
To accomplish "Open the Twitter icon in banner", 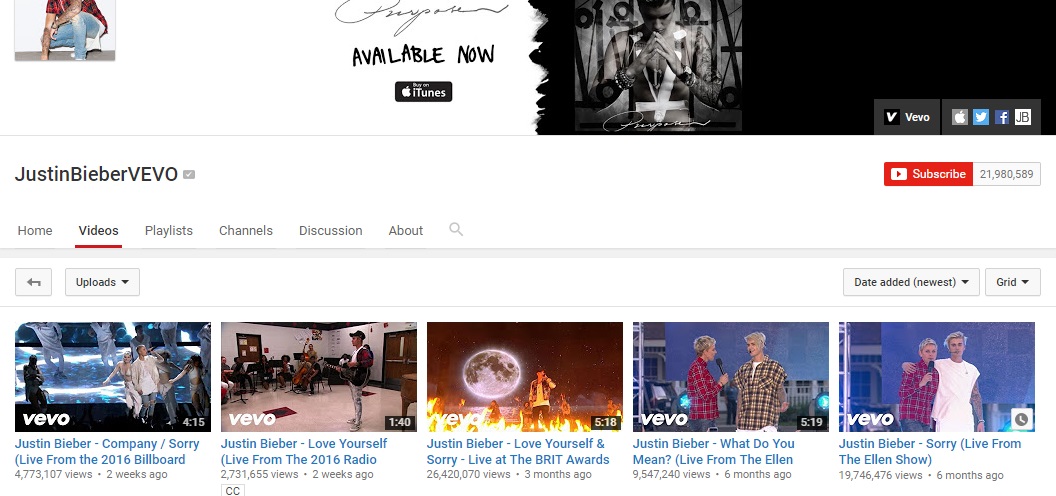I will tap(981, 117).
